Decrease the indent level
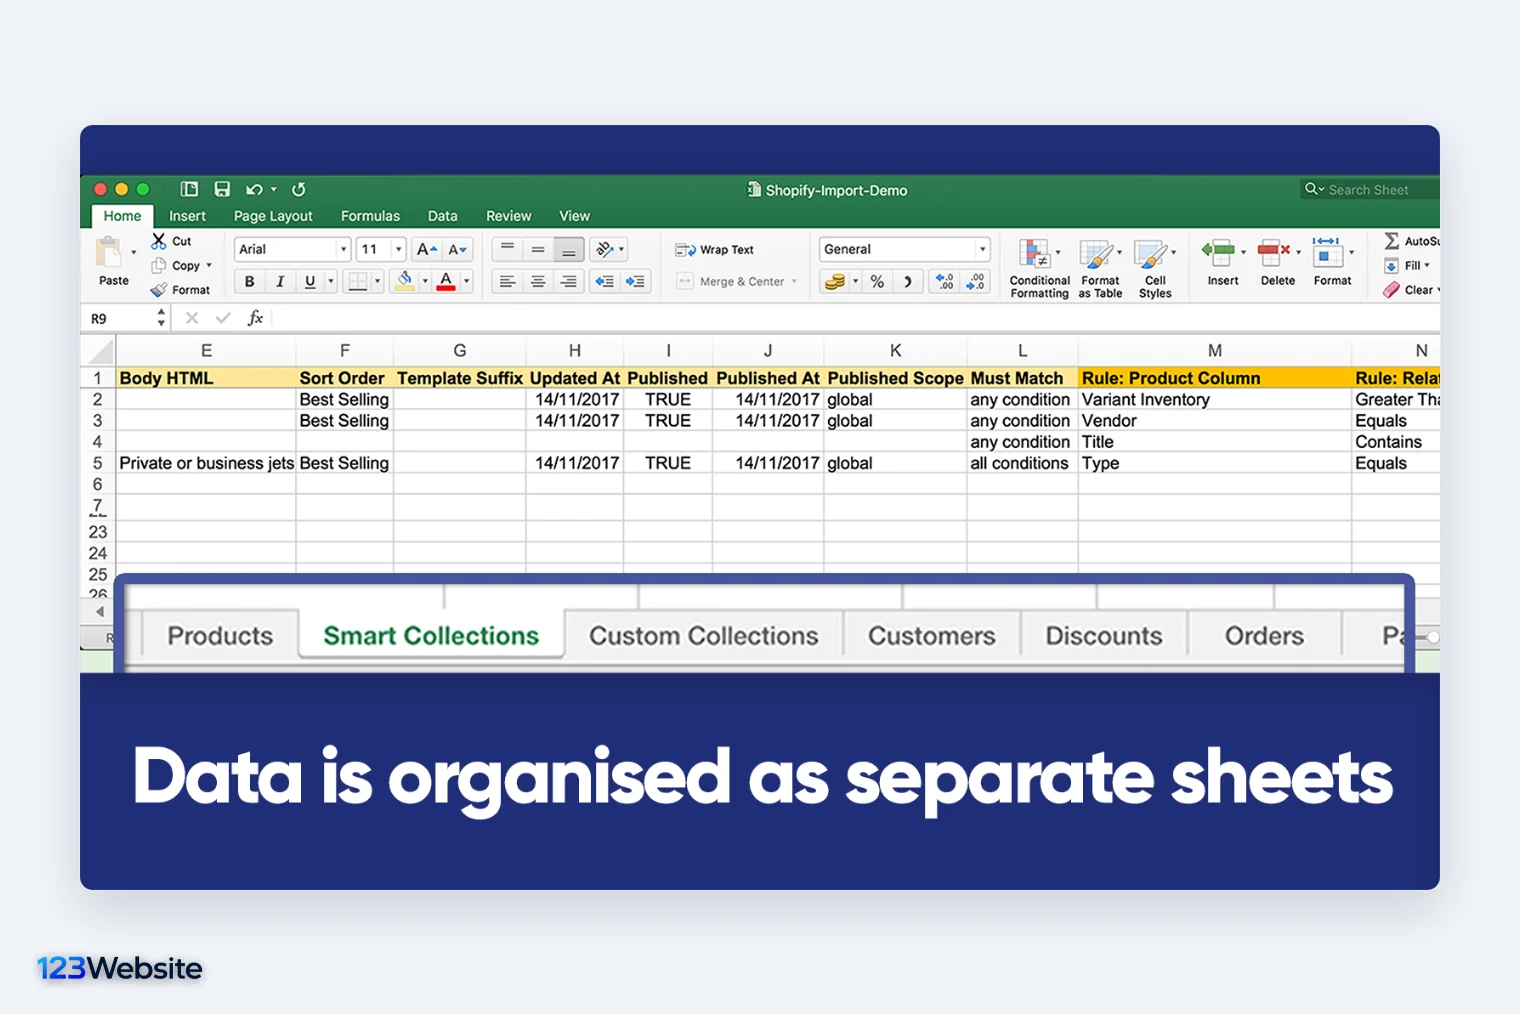Viewport: 1520px width, 1014px height. (x=605, y=282)
